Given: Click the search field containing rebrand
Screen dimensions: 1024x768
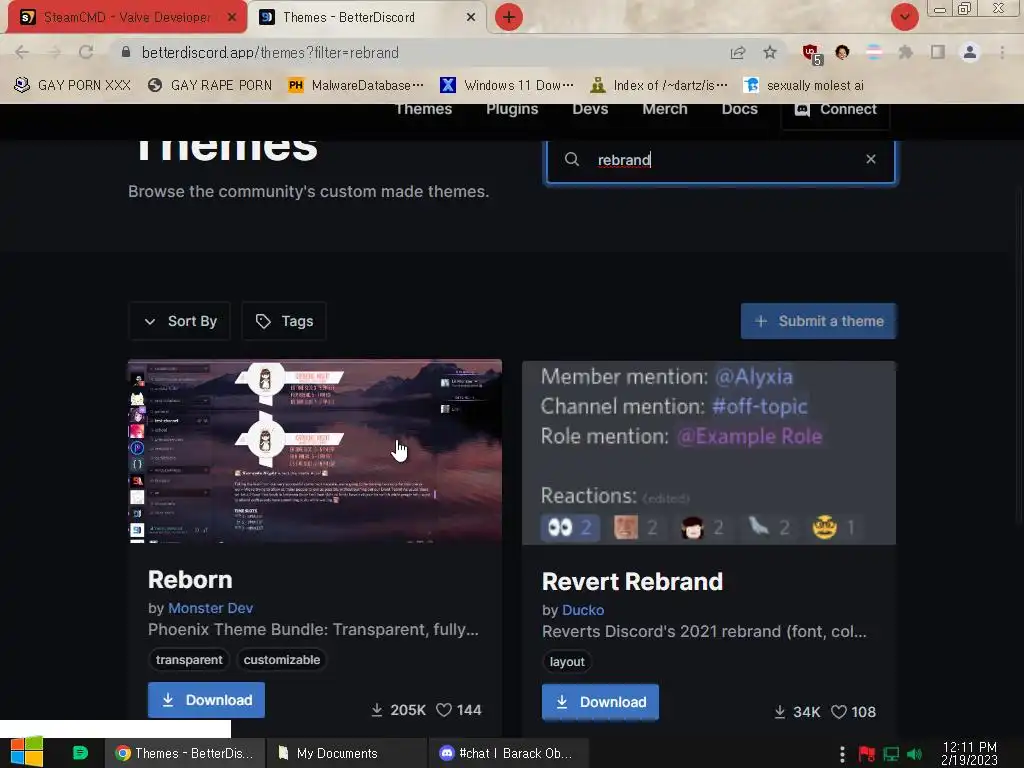Looking at the screenshot, I should pyautogui.click(x=721, y=160).
